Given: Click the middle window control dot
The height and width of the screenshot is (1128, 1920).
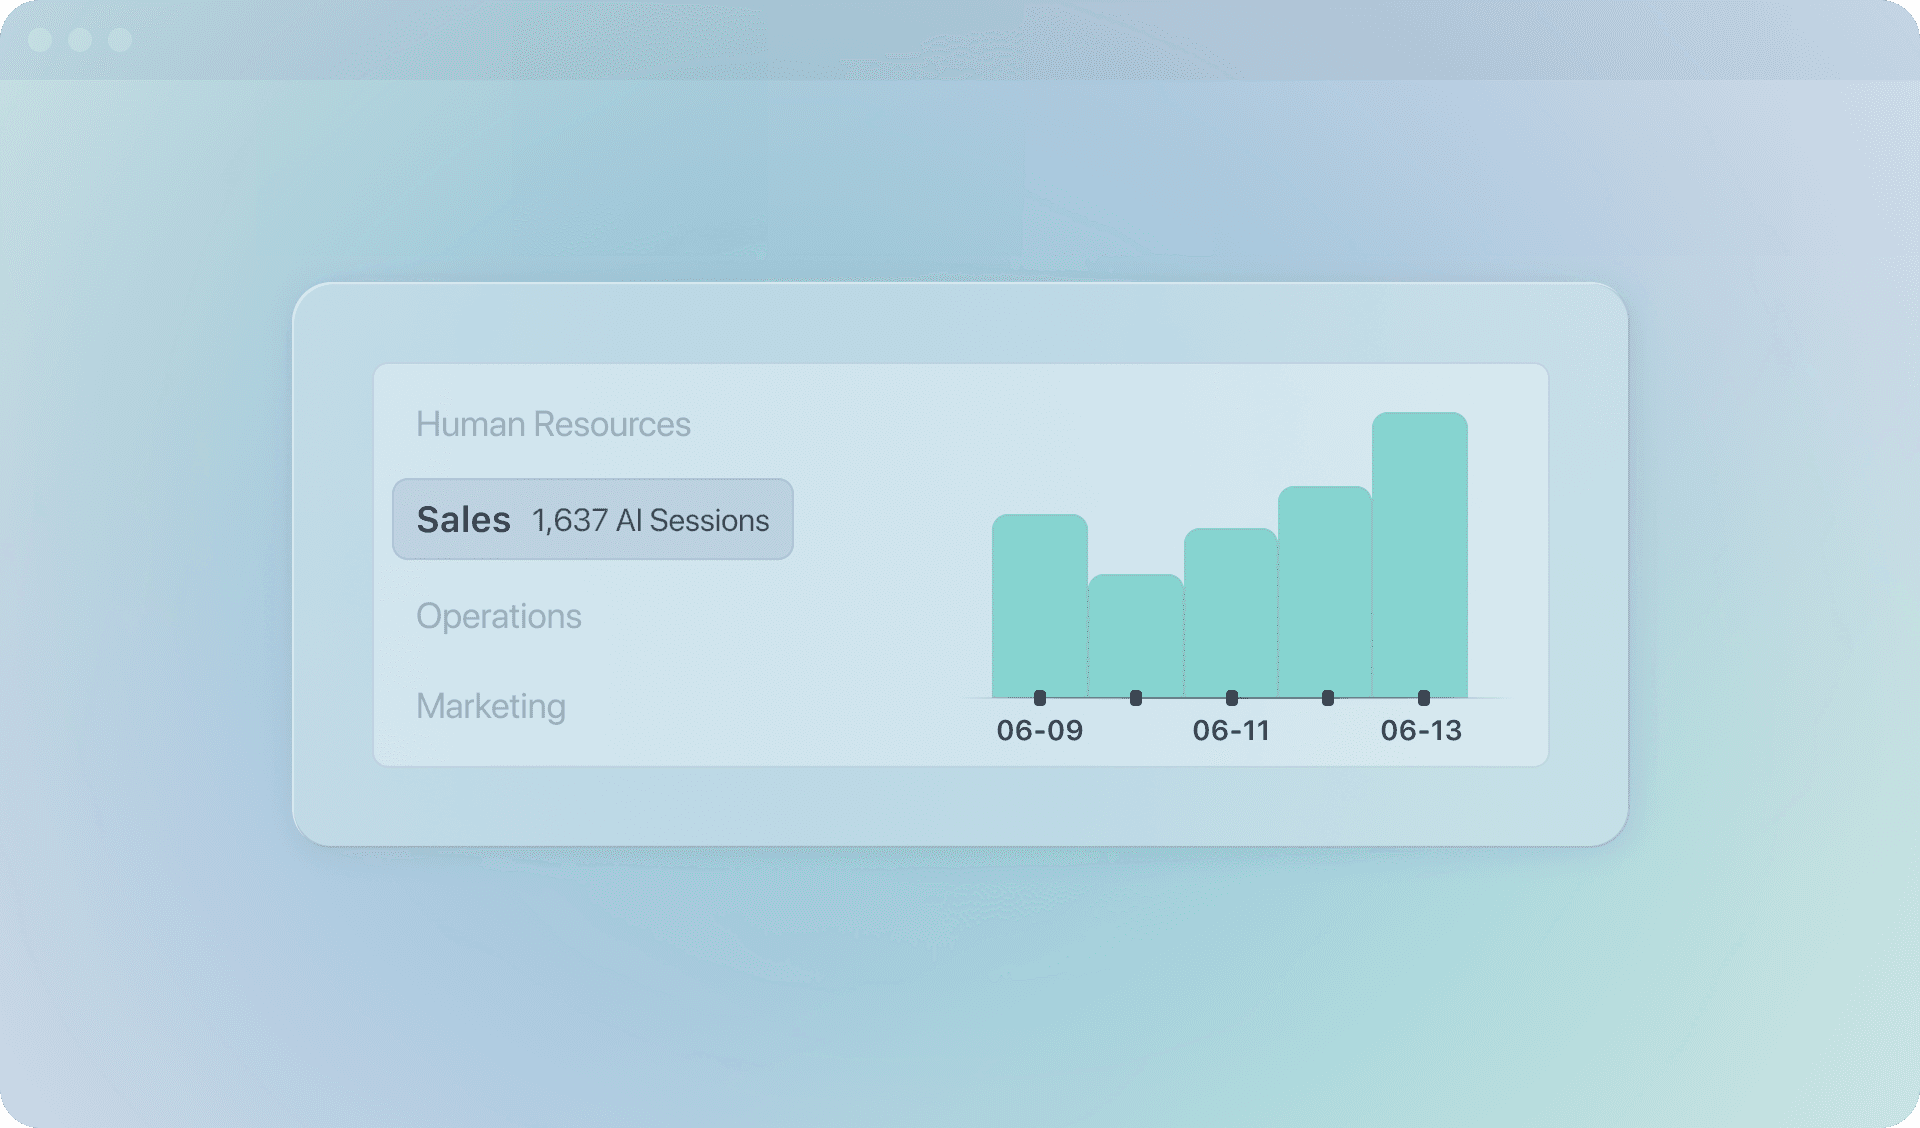Looking at the screenshot, I should [x=81, y=41].
